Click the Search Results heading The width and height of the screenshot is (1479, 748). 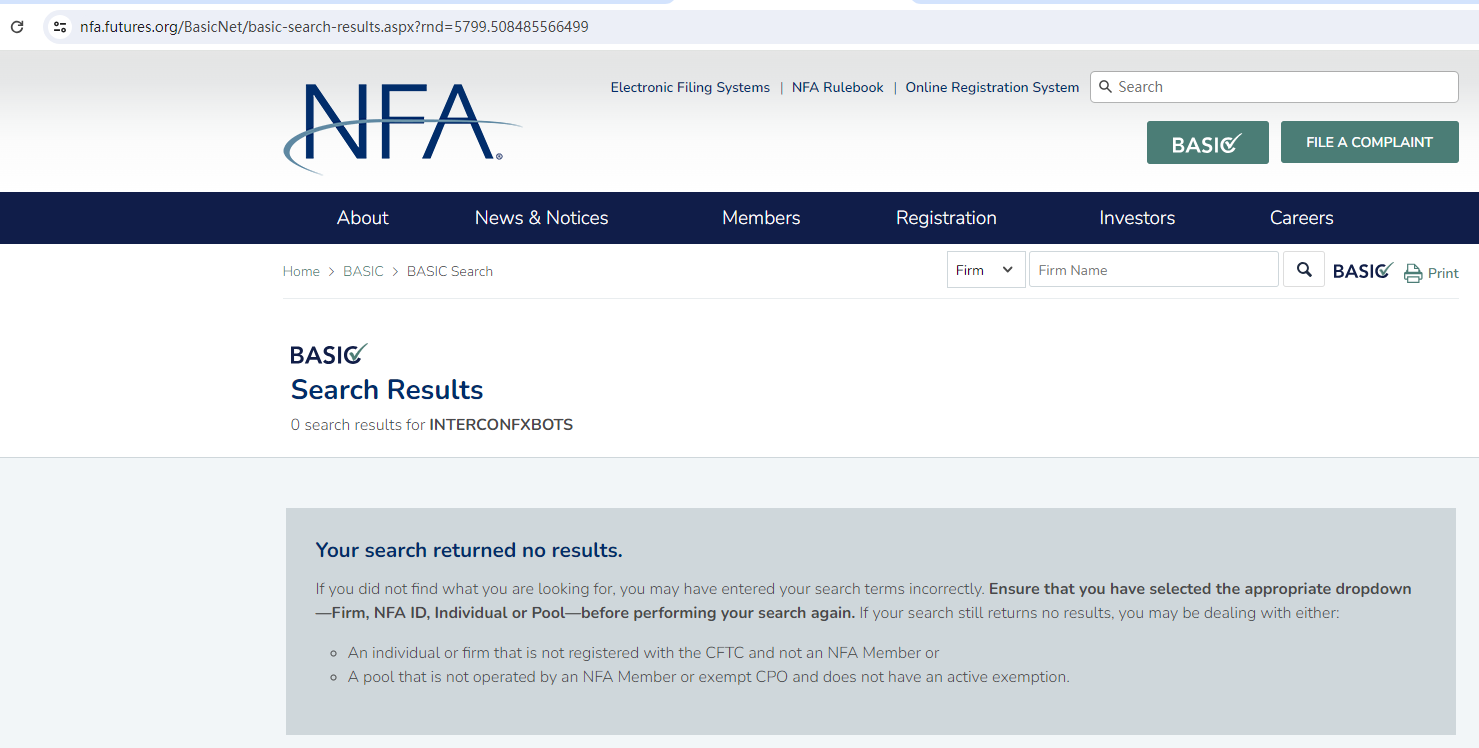click(x=387, y=390)
